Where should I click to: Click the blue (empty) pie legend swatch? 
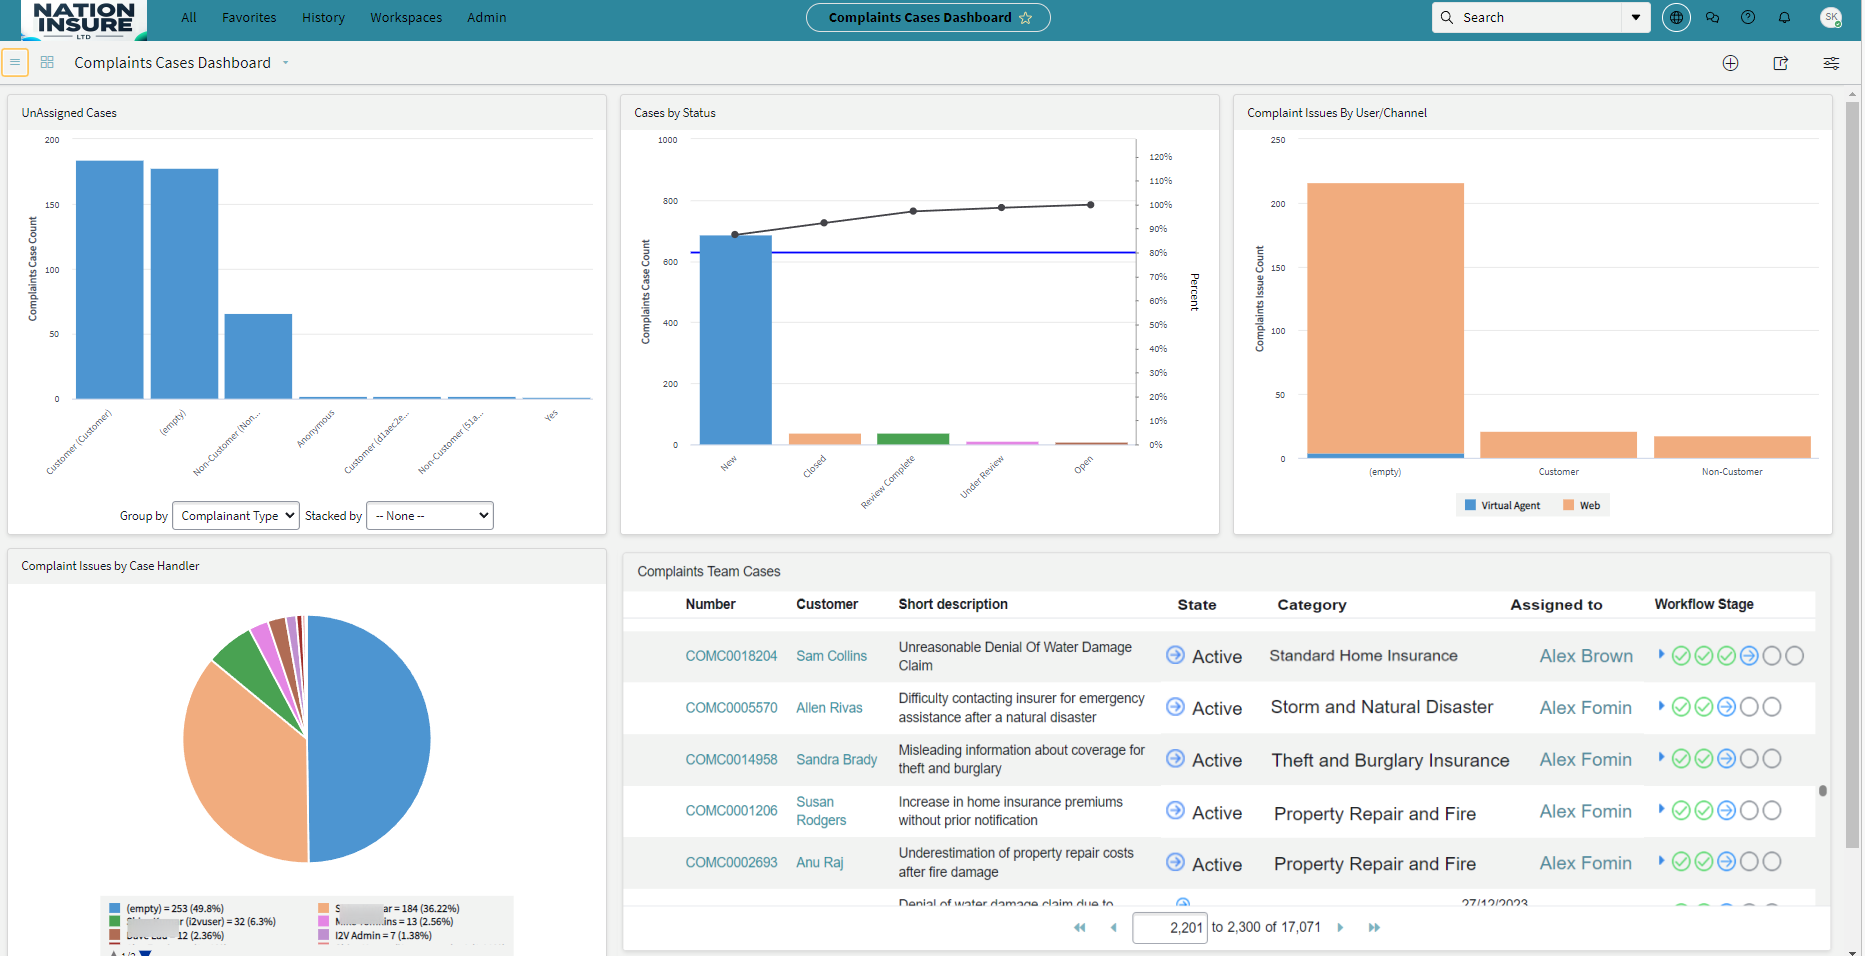(x=115, y=909)
